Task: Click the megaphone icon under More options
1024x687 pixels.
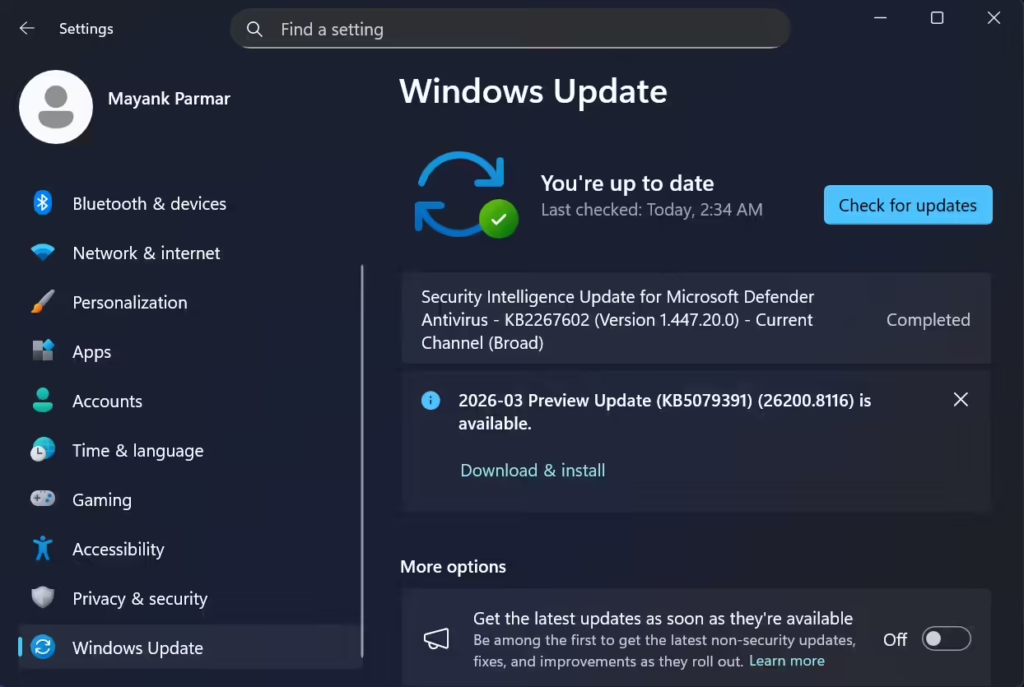Action: [x=436, y=637]
